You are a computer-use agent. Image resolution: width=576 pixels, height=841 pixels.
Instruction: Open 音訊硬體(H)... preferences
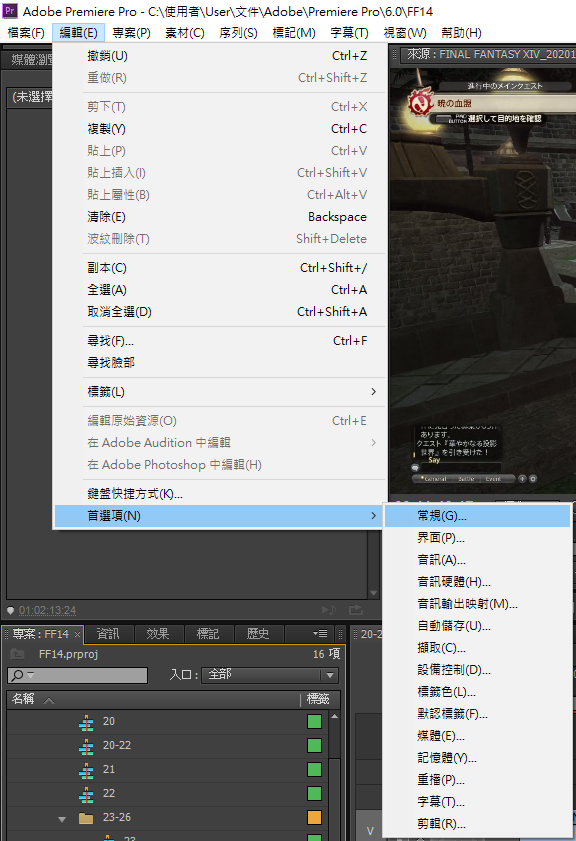click(x=477, y=582)
